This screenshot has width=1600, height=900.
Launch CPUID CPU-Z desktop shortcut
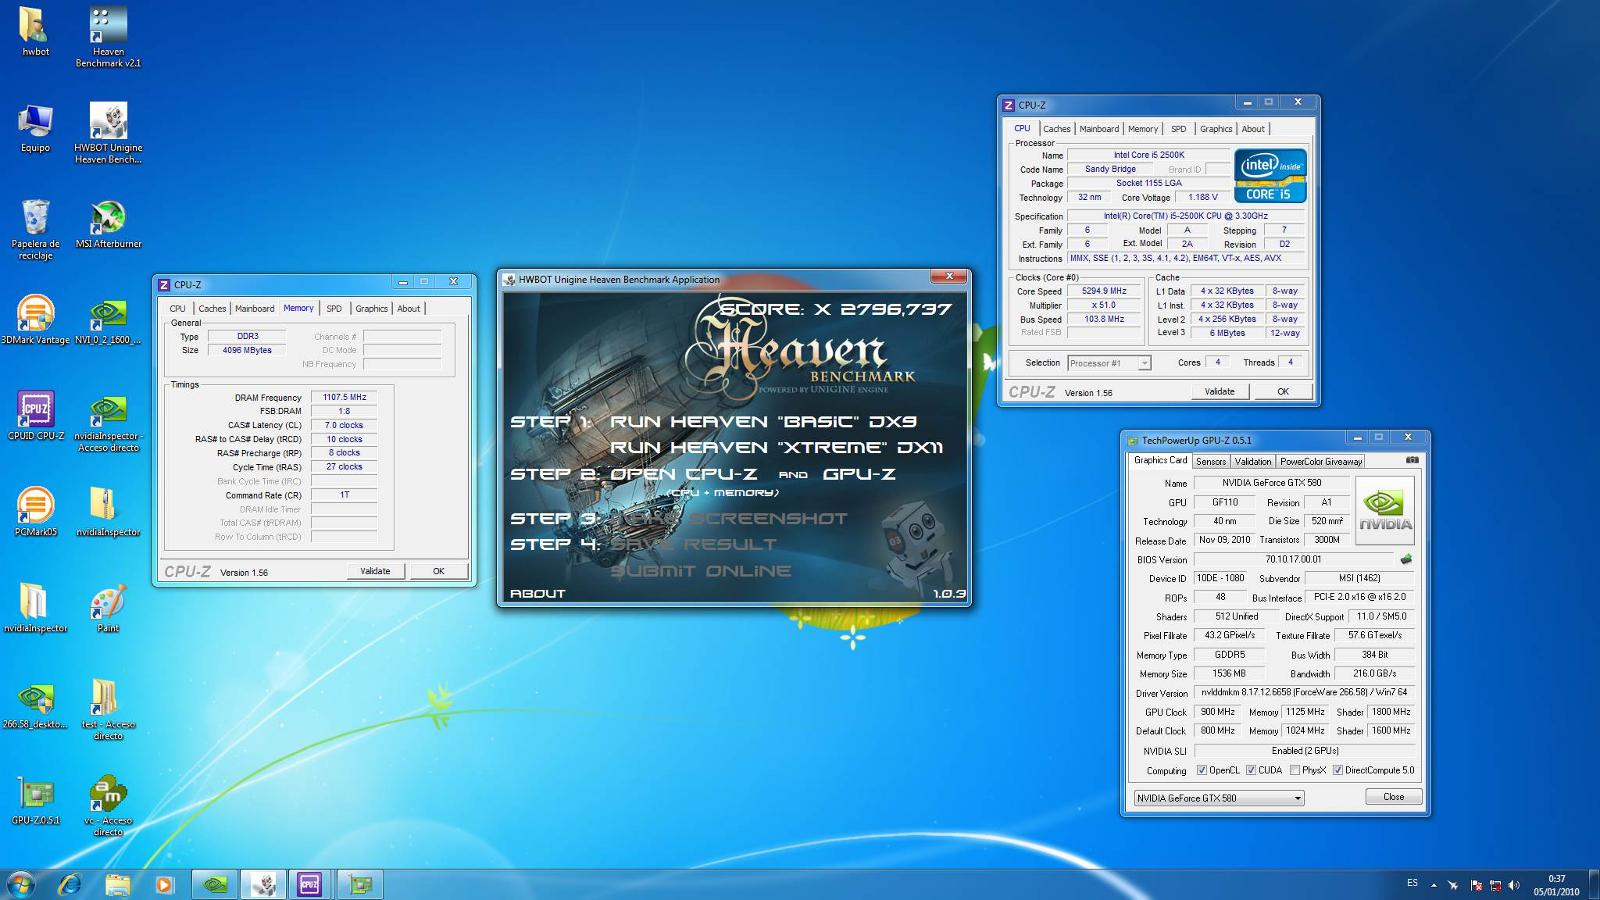tap(35, 416)
